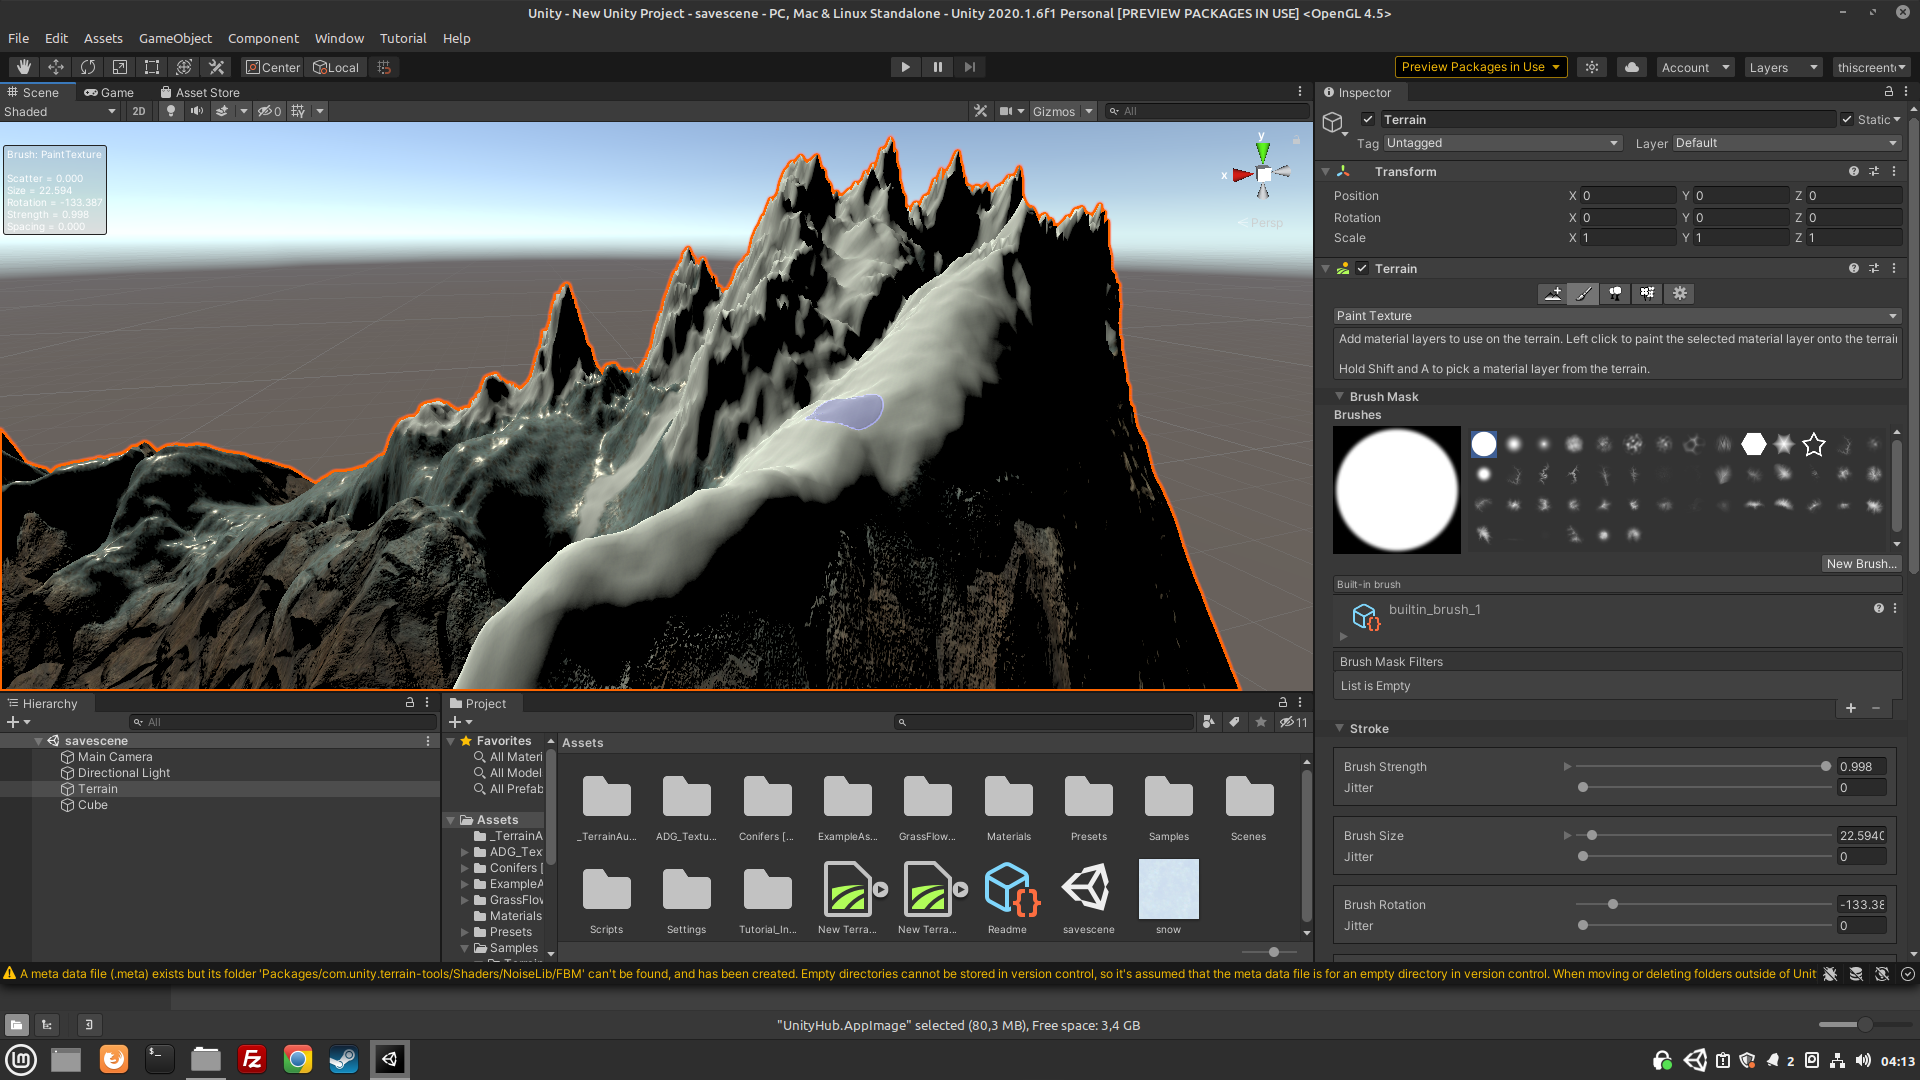Collapse the Transform component
This screenshot has height=1080, width=1920.
1326,171
